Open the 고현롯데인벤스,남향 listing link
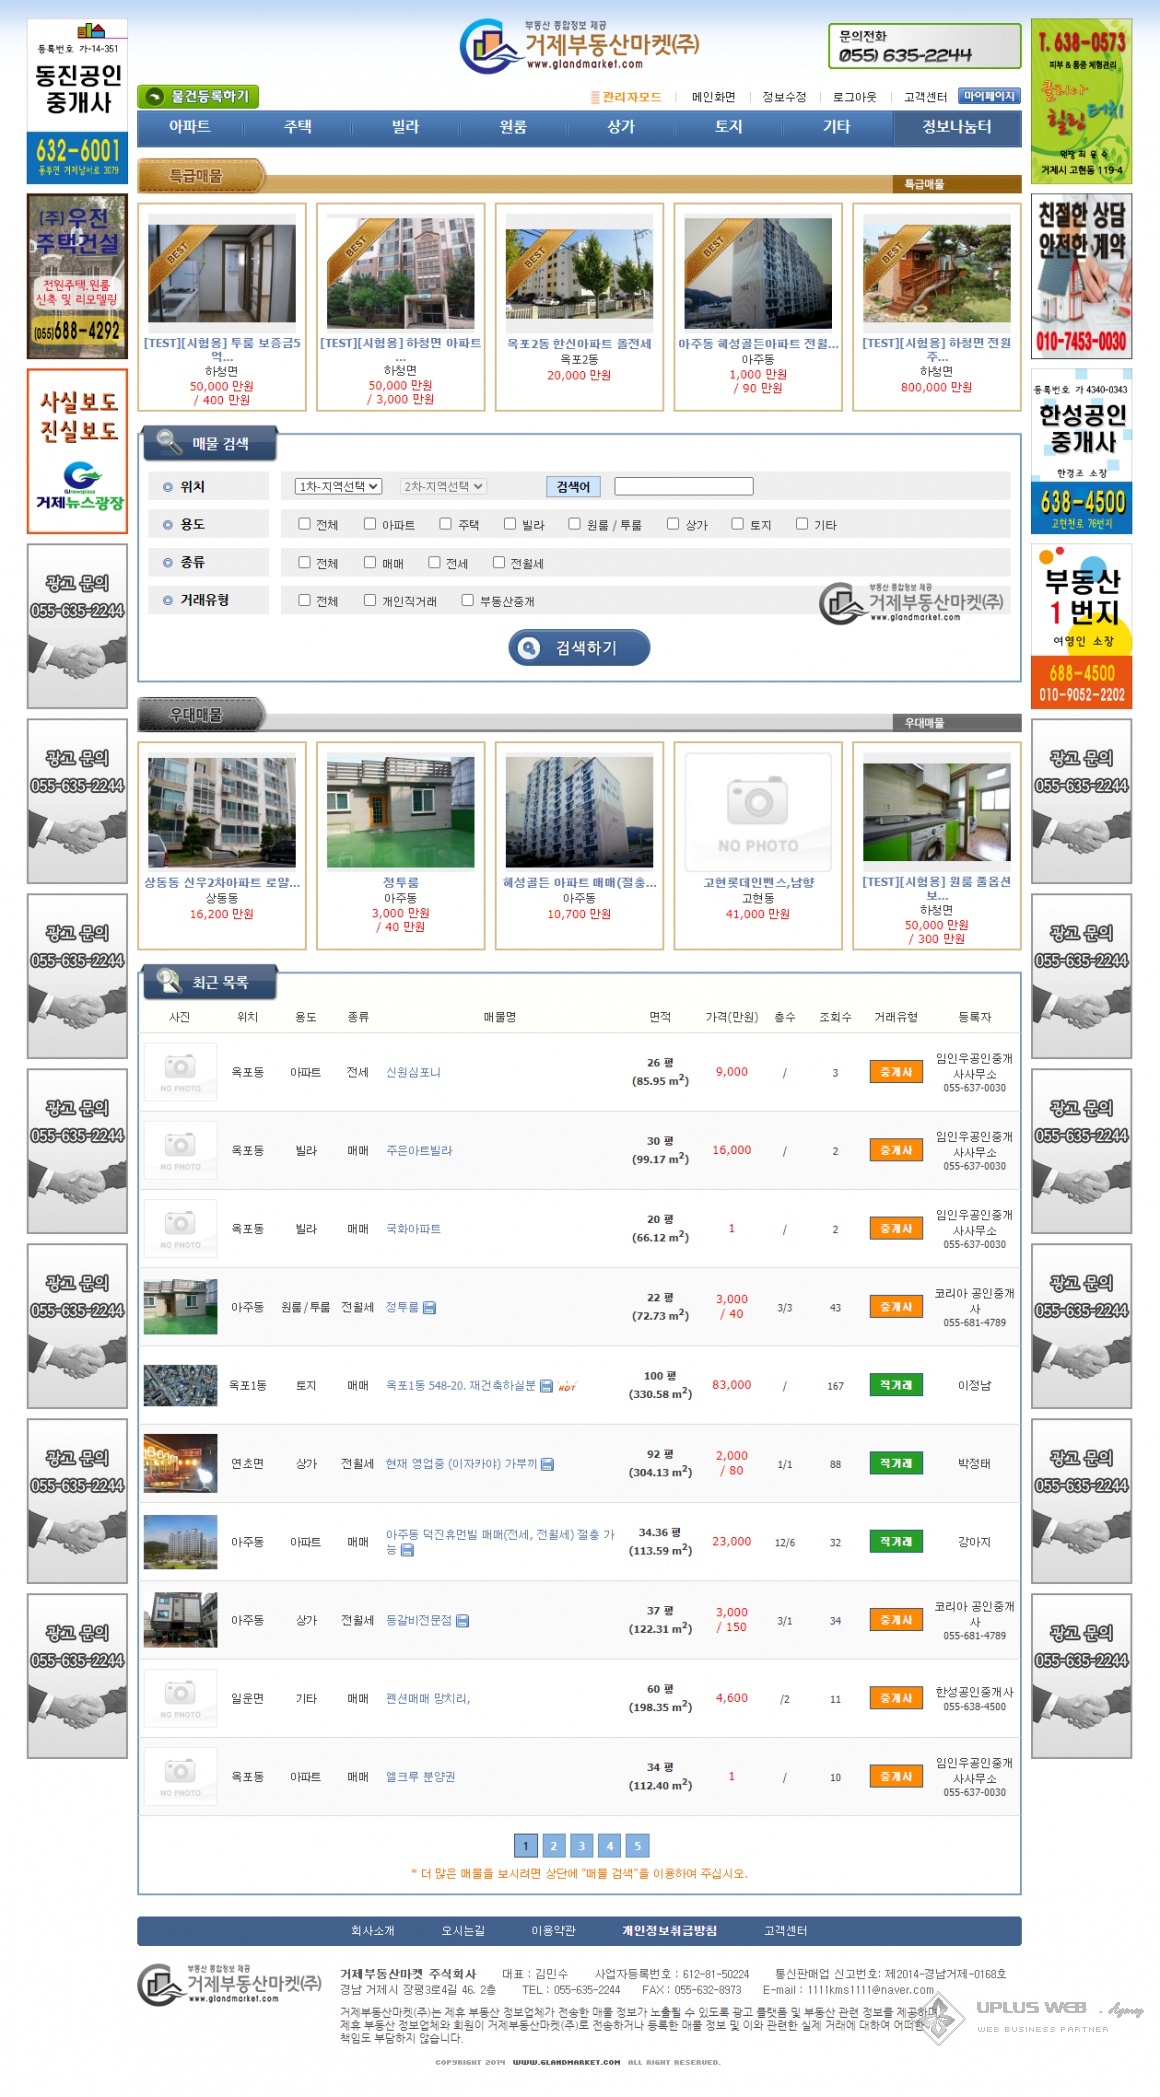The height and width of the screenshot is (2097, 1160). coord(758,883)
